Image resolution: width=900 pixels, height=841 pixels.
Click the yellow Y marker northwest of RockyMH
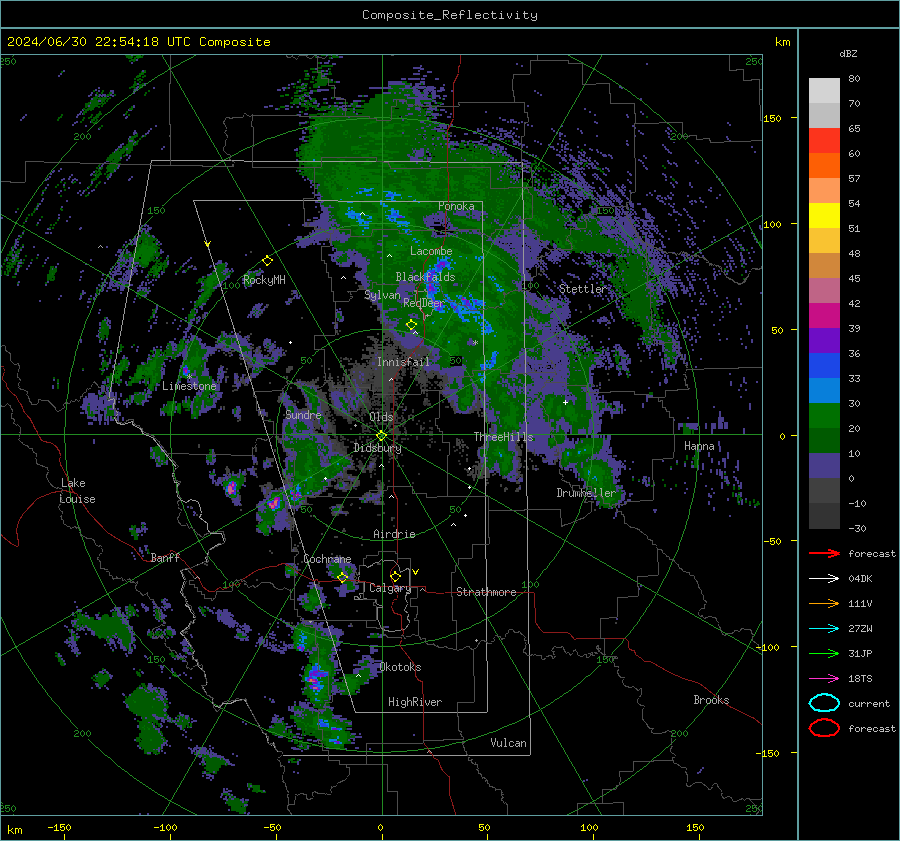[208, 244]
